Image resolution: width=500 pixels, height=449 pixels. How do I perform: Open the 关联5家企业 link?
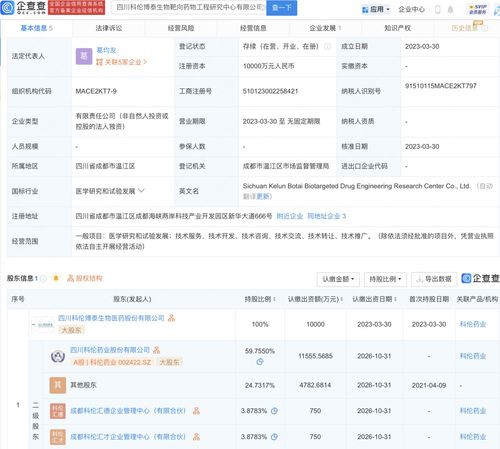[121, 62]
